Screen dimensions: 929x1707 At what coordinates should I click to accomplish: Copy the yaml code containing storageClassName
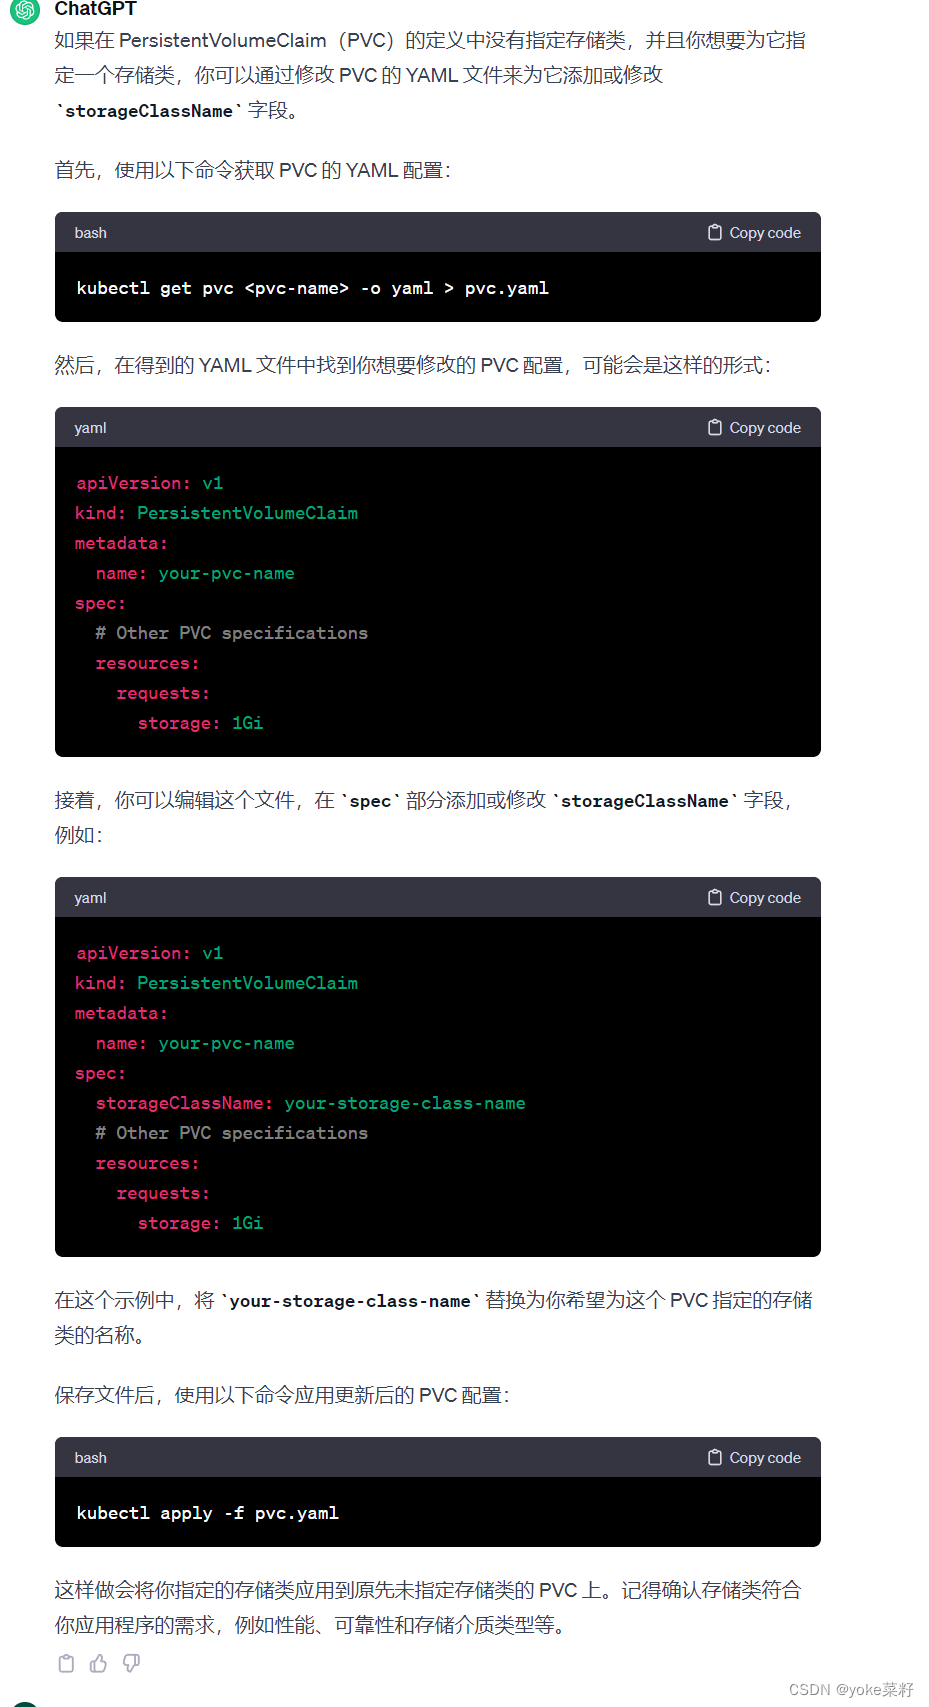[x=754, y=898]
